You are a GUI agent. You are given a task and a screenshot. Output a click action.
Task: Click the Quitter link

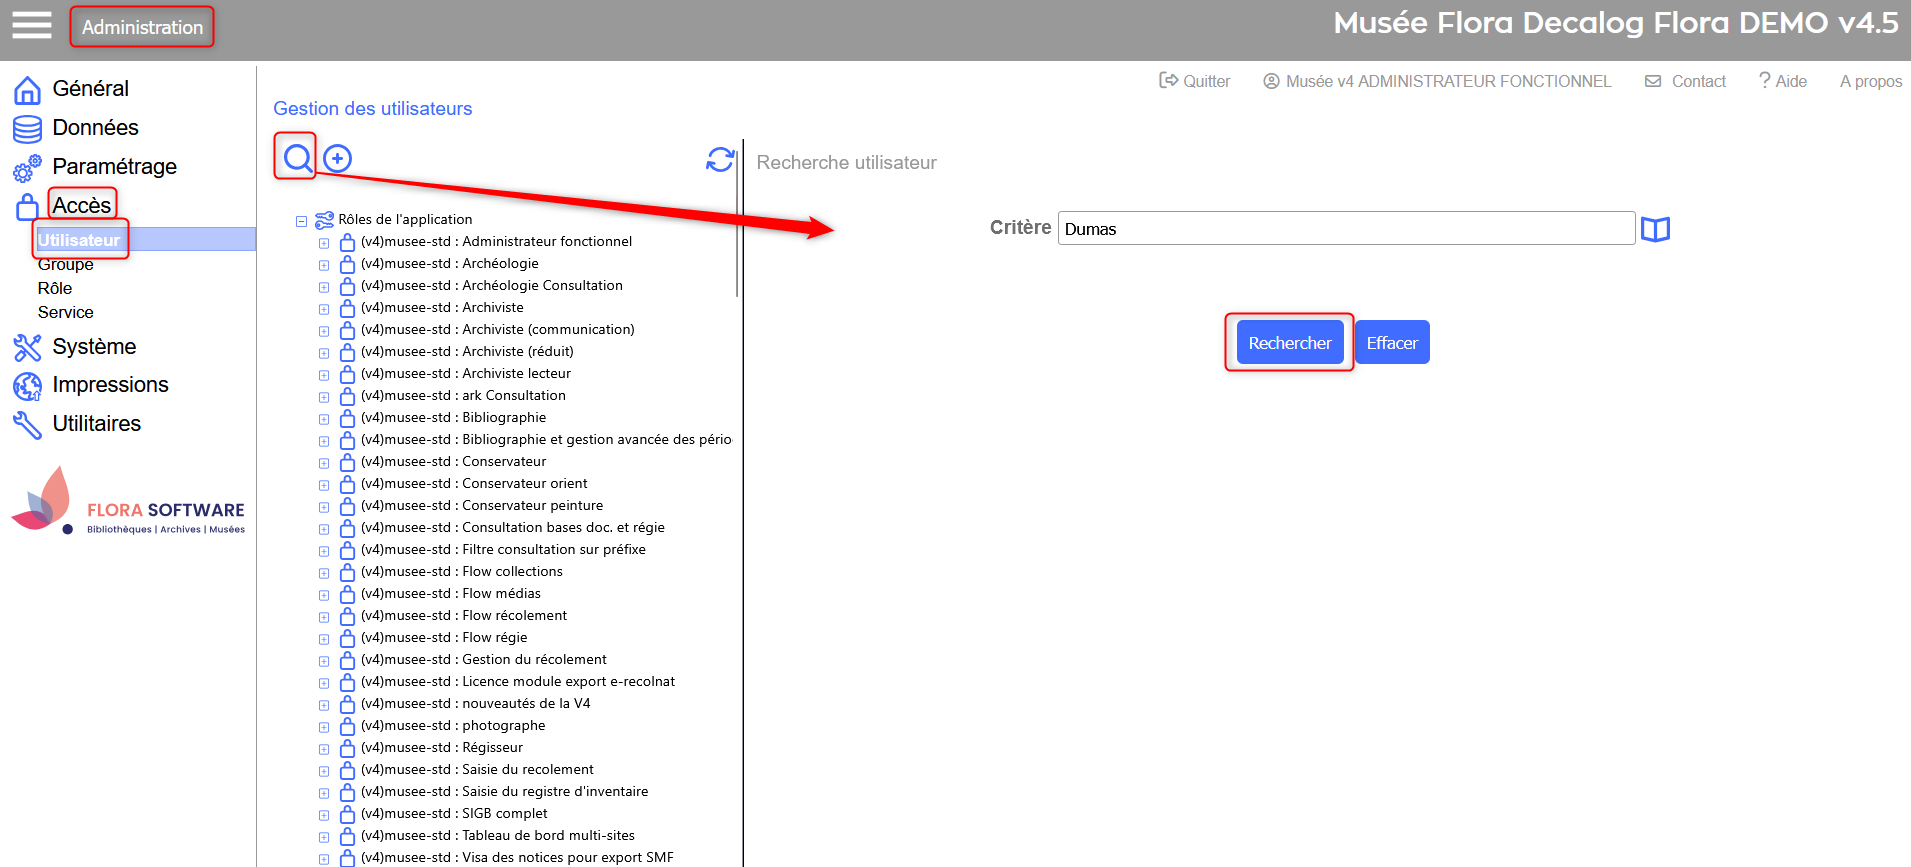1195,81
